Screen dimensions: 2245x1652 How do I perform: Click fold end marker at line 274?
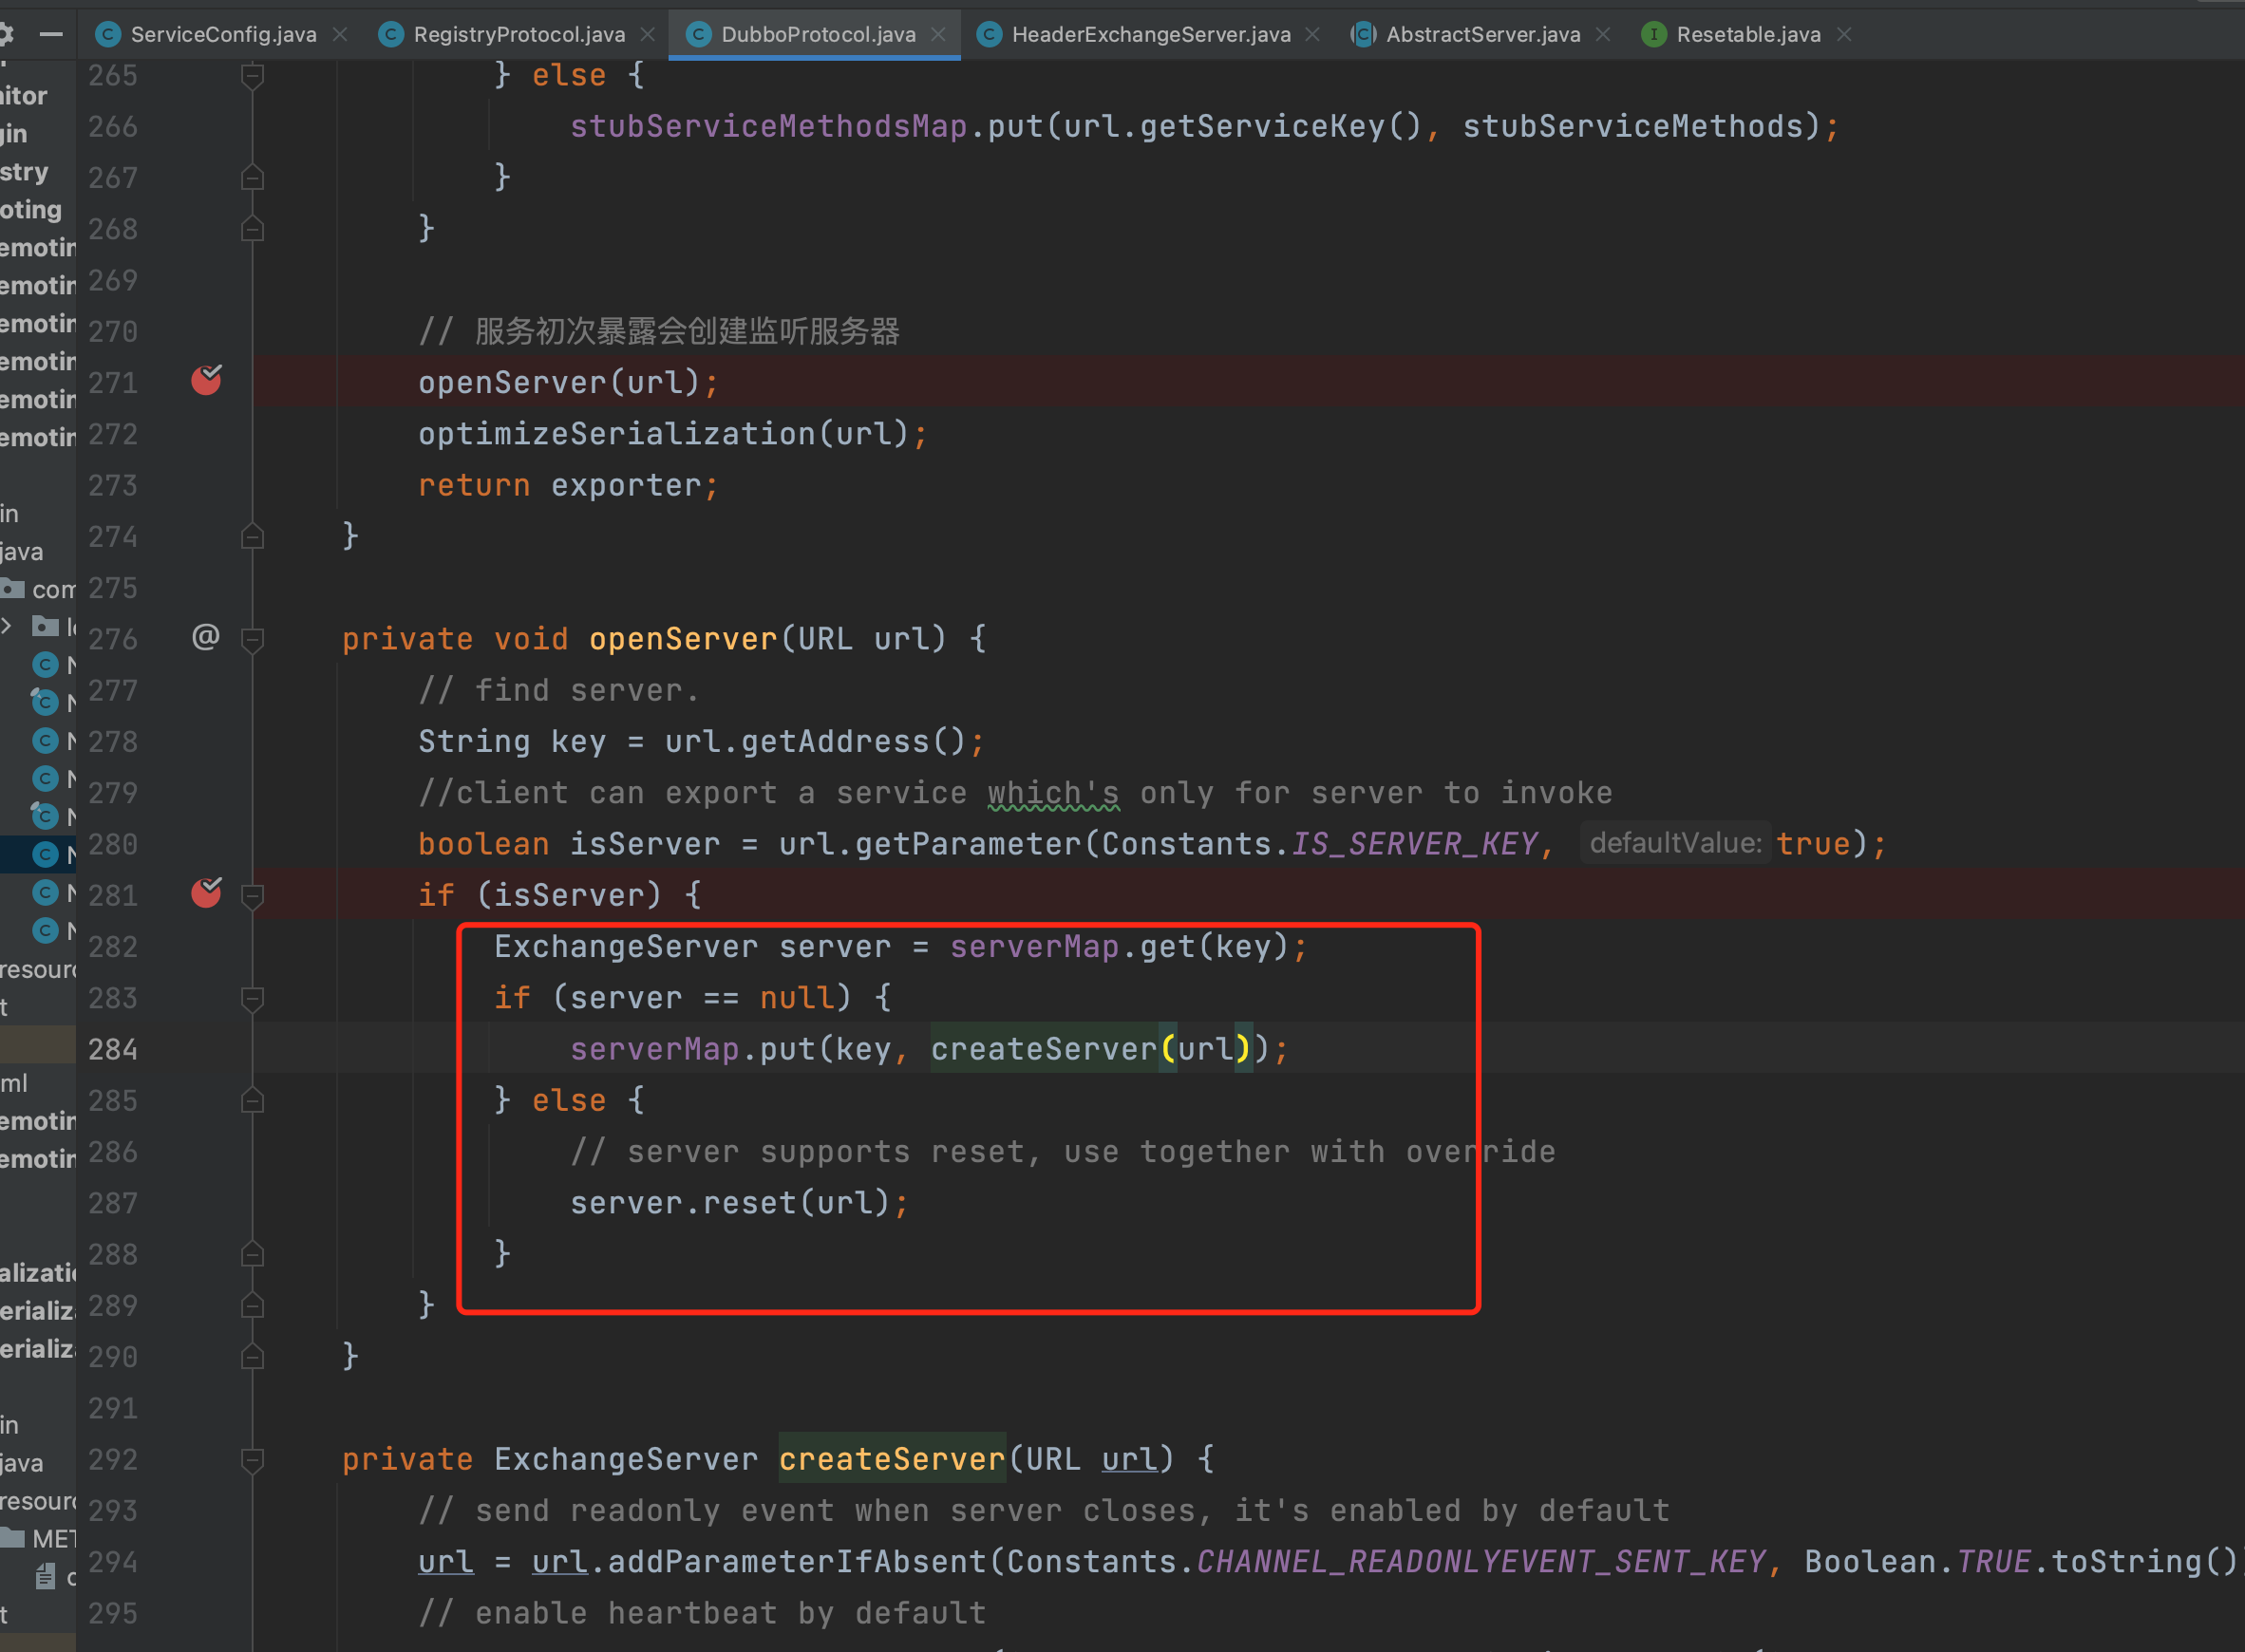(x=253, y=537)
